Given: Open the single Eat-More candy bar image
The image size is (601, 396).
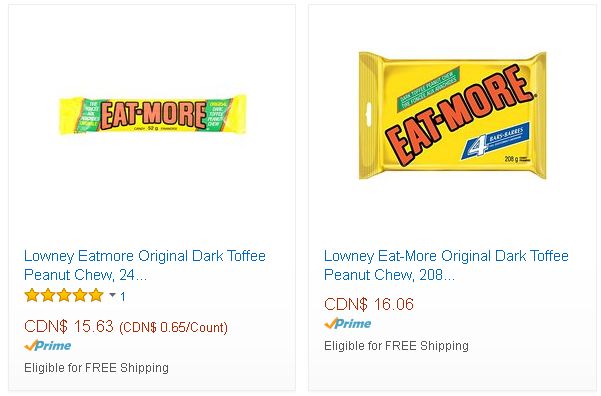Looking at the screenshot, I should [153, 114].
